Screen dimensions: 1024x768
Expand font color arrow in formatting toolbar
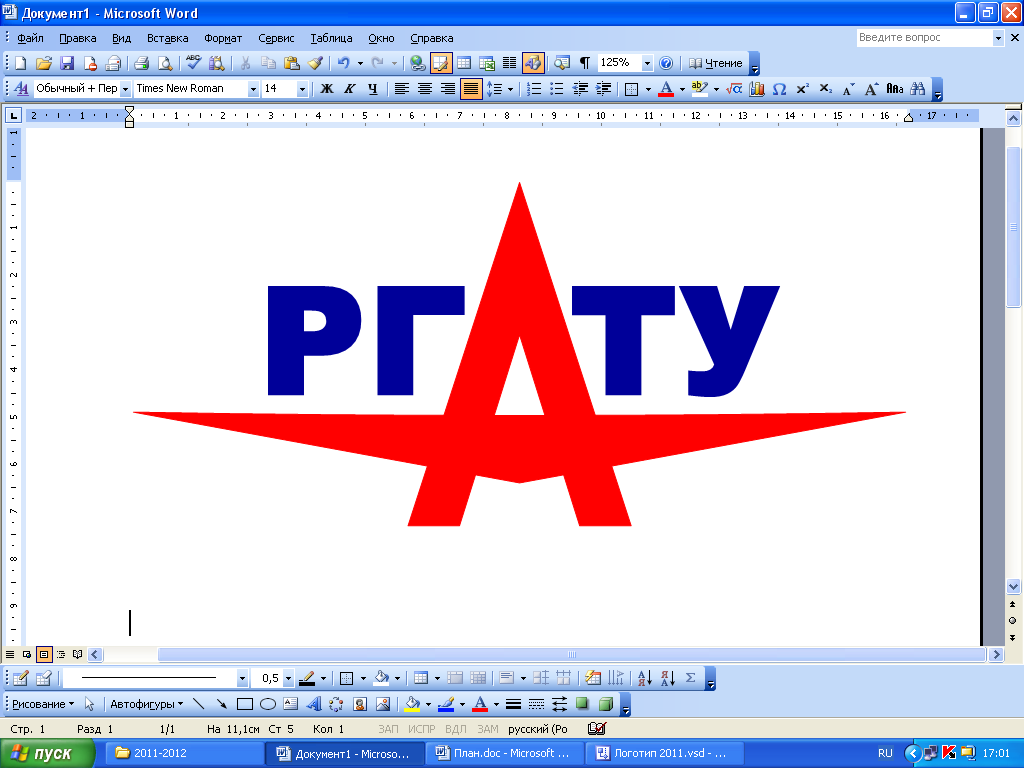[x=682, y=89]
